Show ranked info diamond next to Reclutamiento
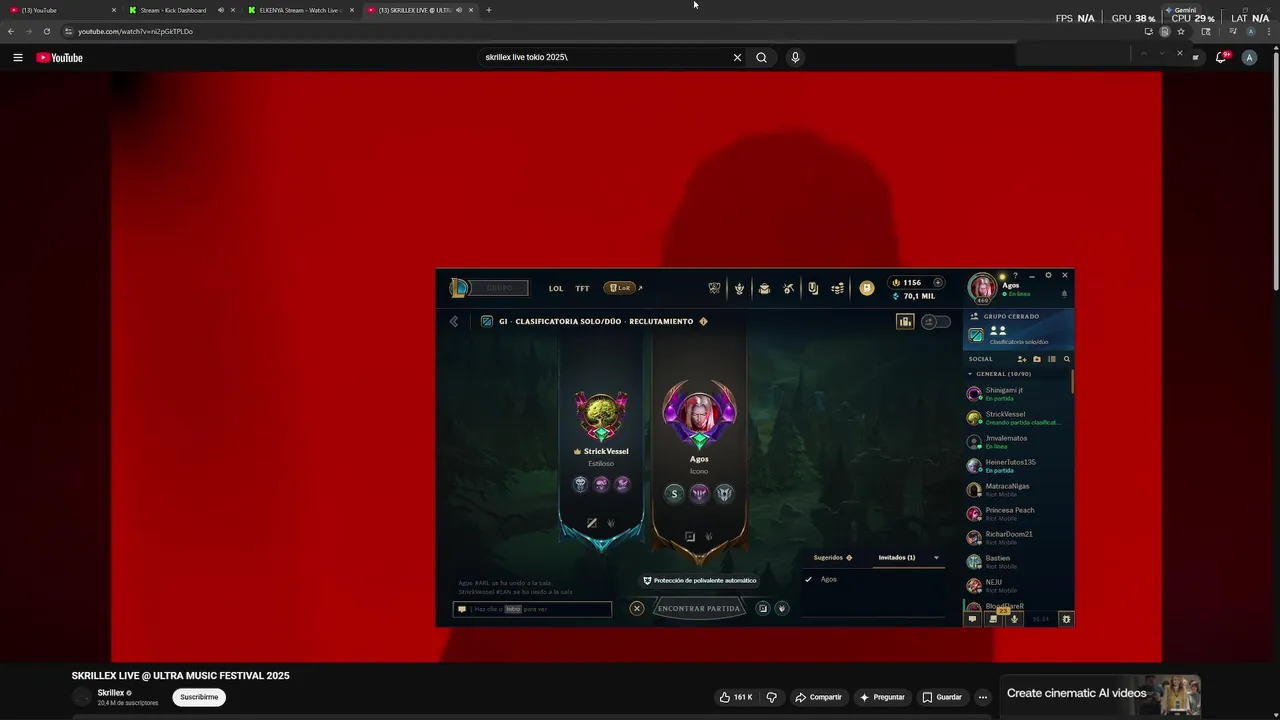Image resolution: width=1280 pixels, height=720 pixels. [x=703, y=321]
